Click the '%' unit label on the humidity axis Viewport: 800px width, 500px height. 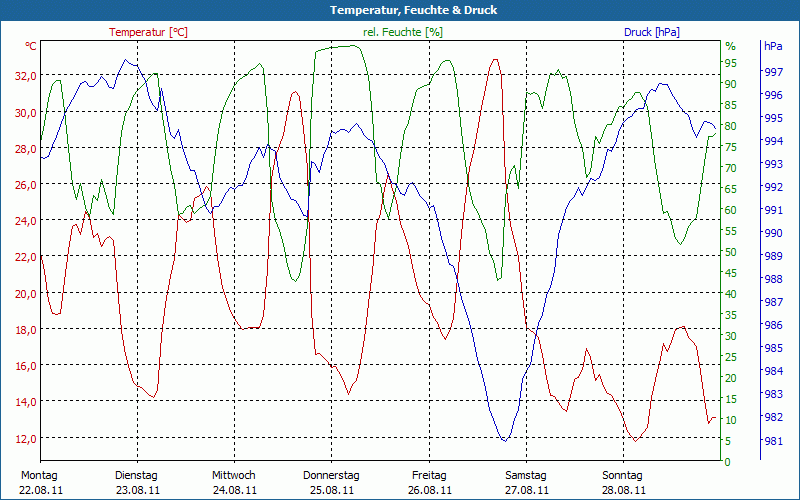[x=731, y=46]
